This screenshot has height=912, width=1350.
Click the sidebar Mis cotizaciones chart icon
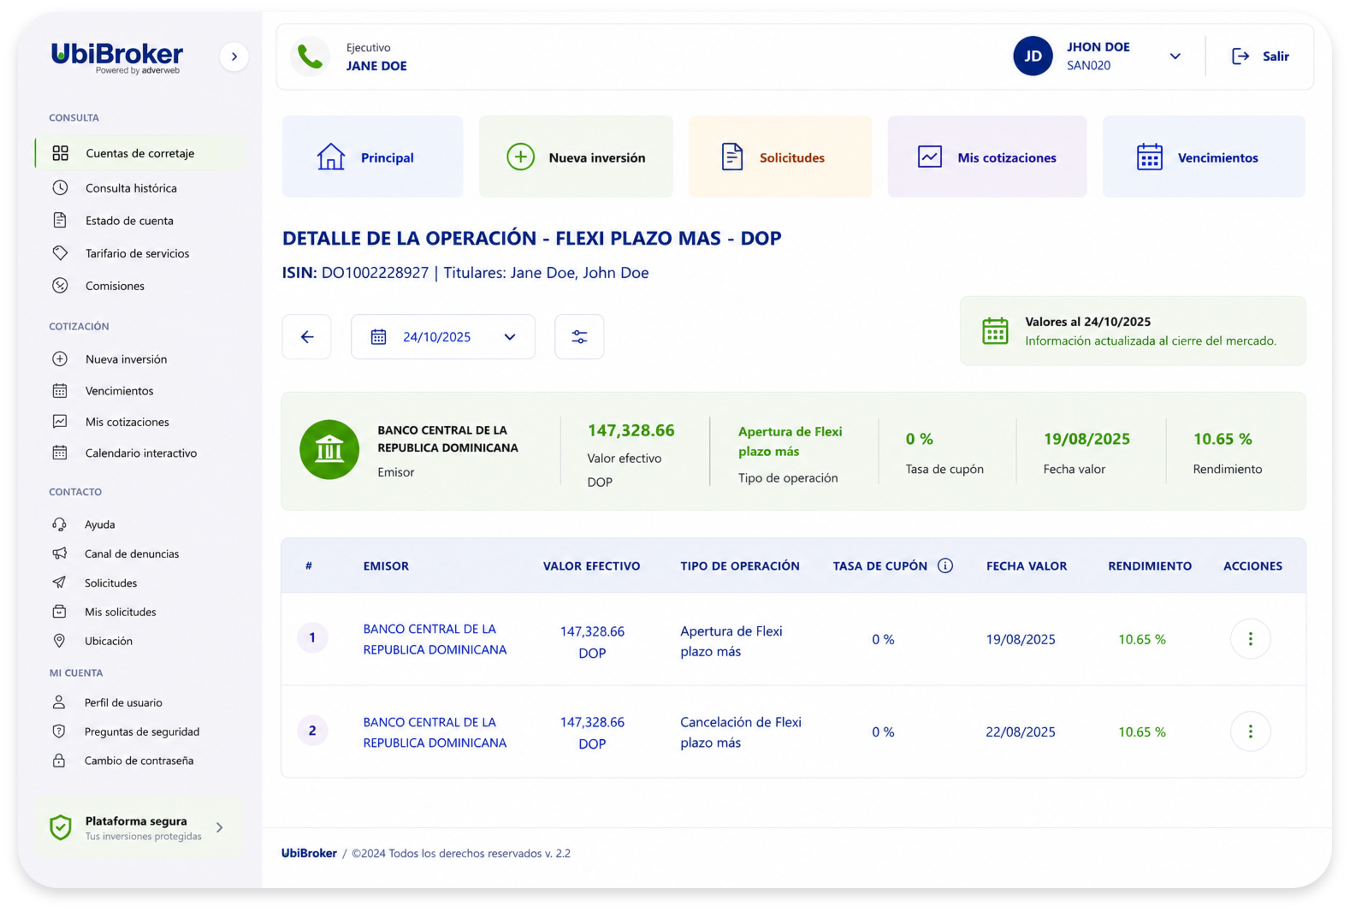60,422
